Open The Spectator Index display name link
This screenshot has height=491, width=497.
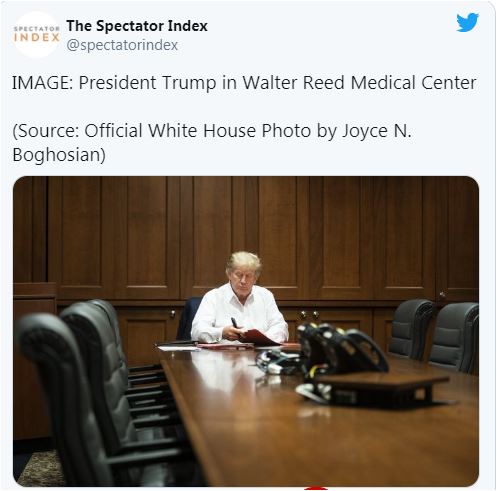click(137, 26)
